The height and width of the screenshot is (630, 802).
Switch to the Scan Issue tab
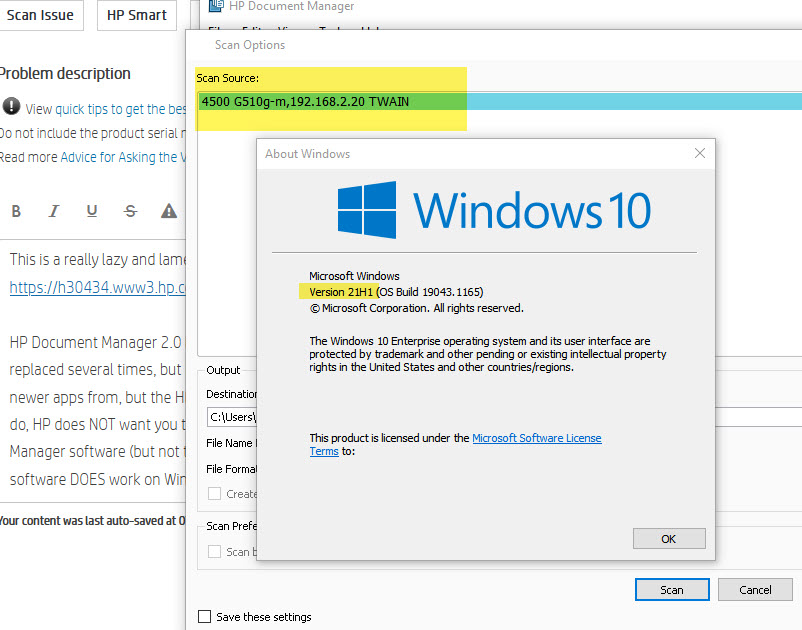click(41, 15)
